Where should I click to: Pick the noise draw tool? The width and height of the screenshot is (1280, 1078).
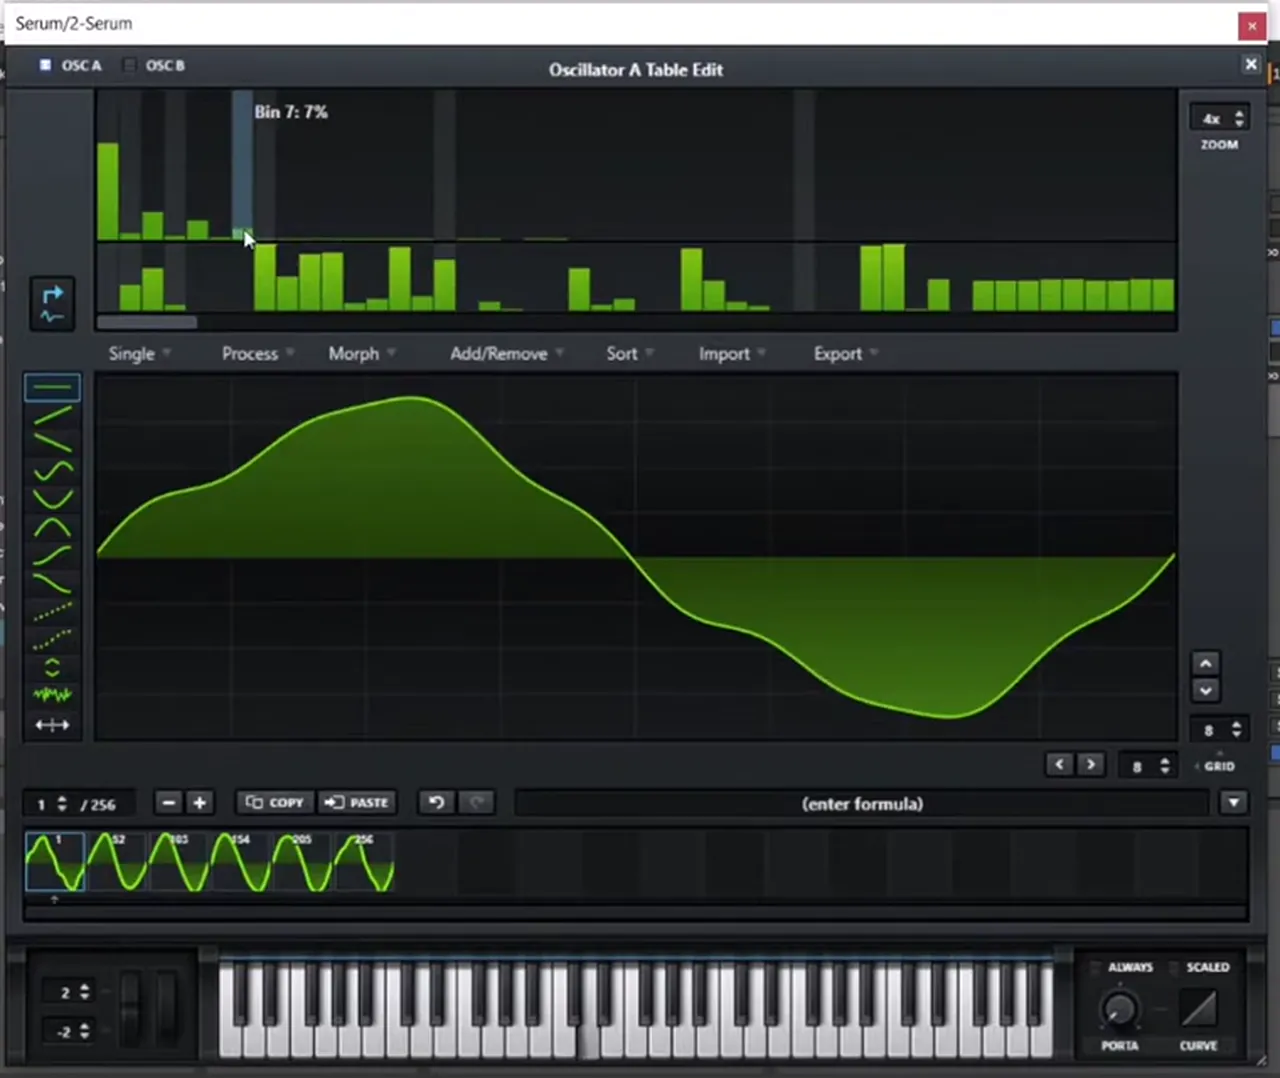click(x=52, y=695)
